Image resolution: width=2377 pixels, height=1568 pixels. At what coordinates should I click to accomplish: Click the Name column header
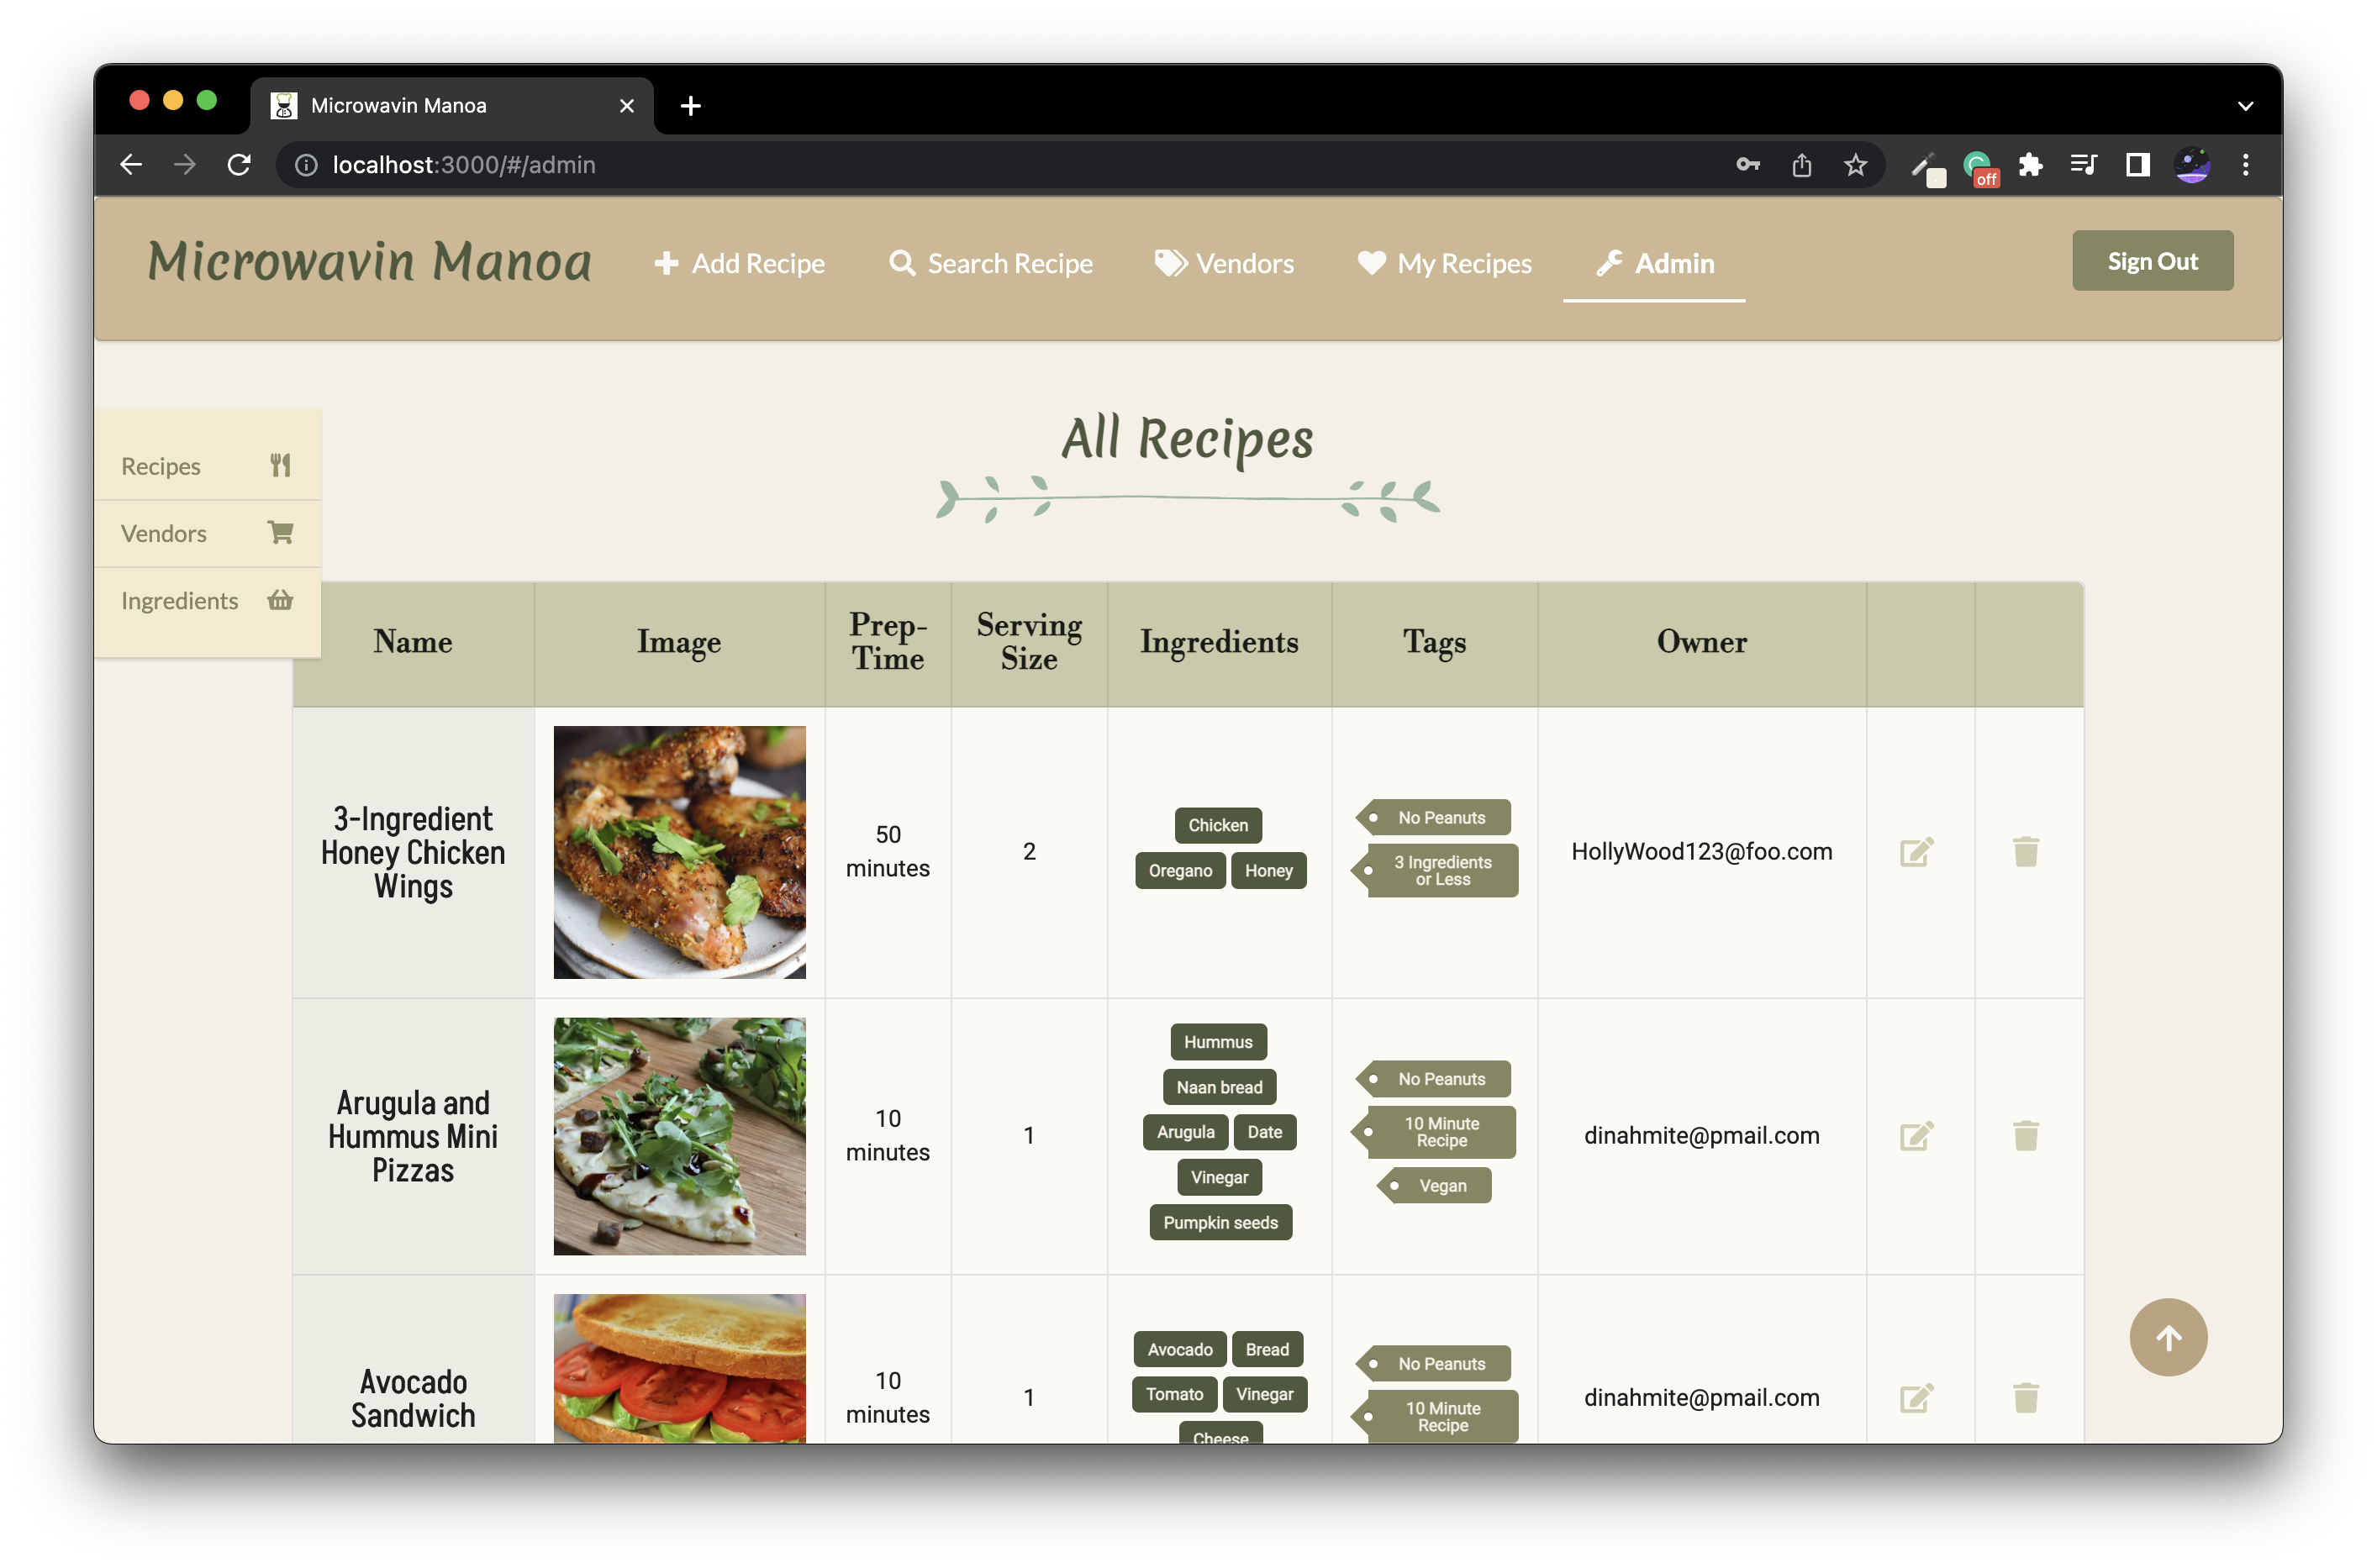point(412,642)
